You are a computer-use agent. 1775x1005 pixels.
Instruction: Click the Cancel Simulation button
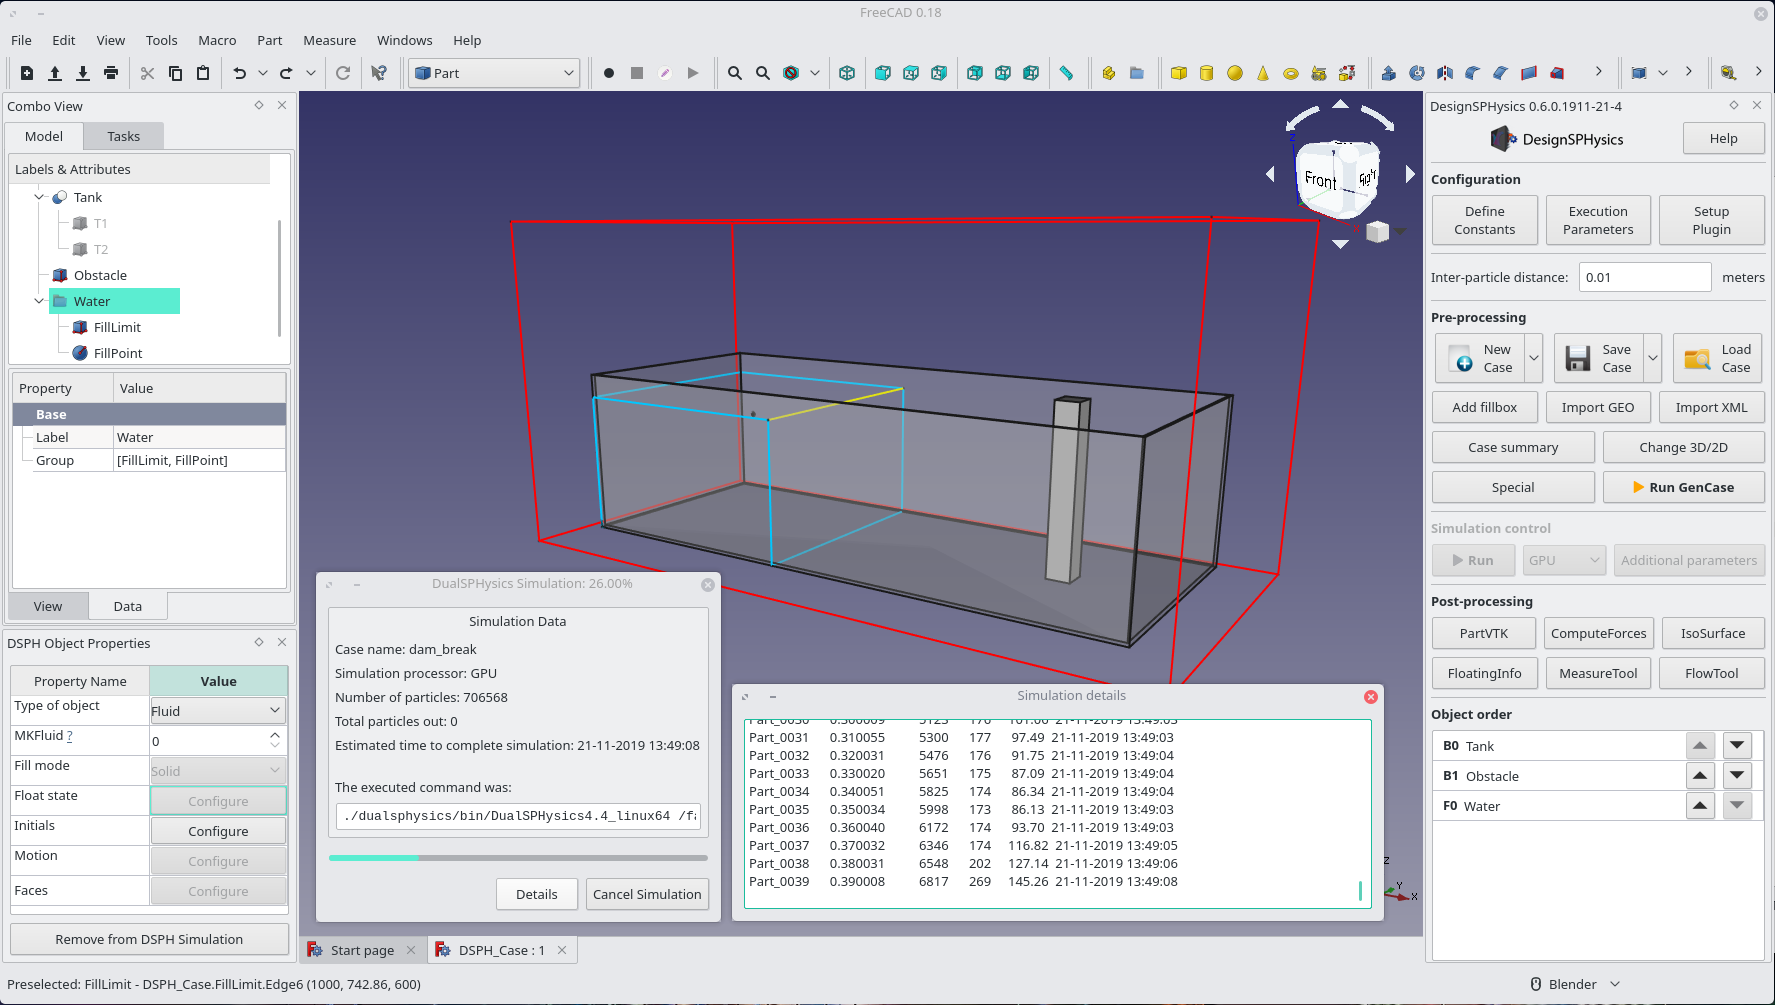pos(647,894)
